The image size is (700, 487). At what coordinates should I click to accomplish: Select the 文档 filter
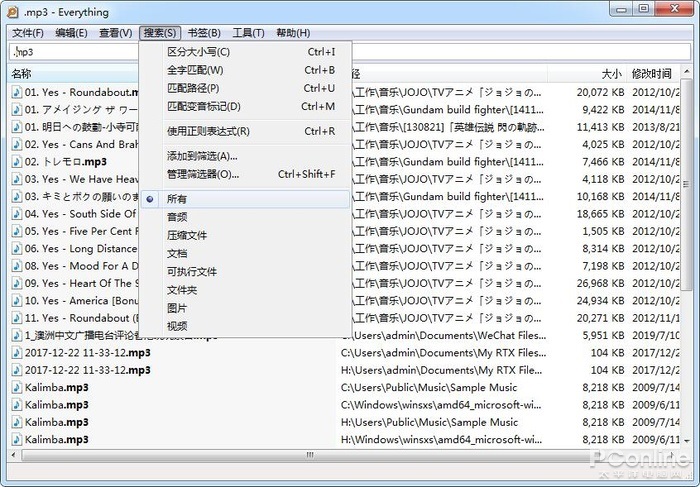(x=246, y=254)
